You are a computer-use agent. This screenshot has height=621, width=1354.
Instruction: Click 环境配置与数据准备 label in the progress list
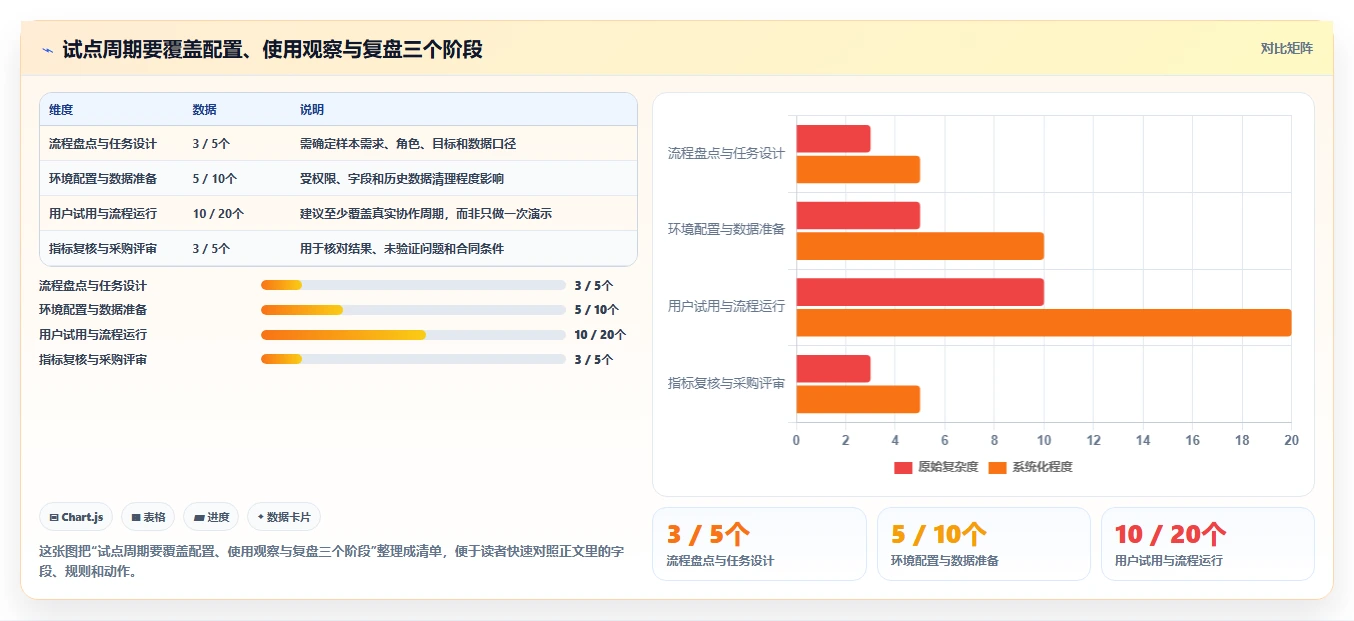click(x=93, y=310)
